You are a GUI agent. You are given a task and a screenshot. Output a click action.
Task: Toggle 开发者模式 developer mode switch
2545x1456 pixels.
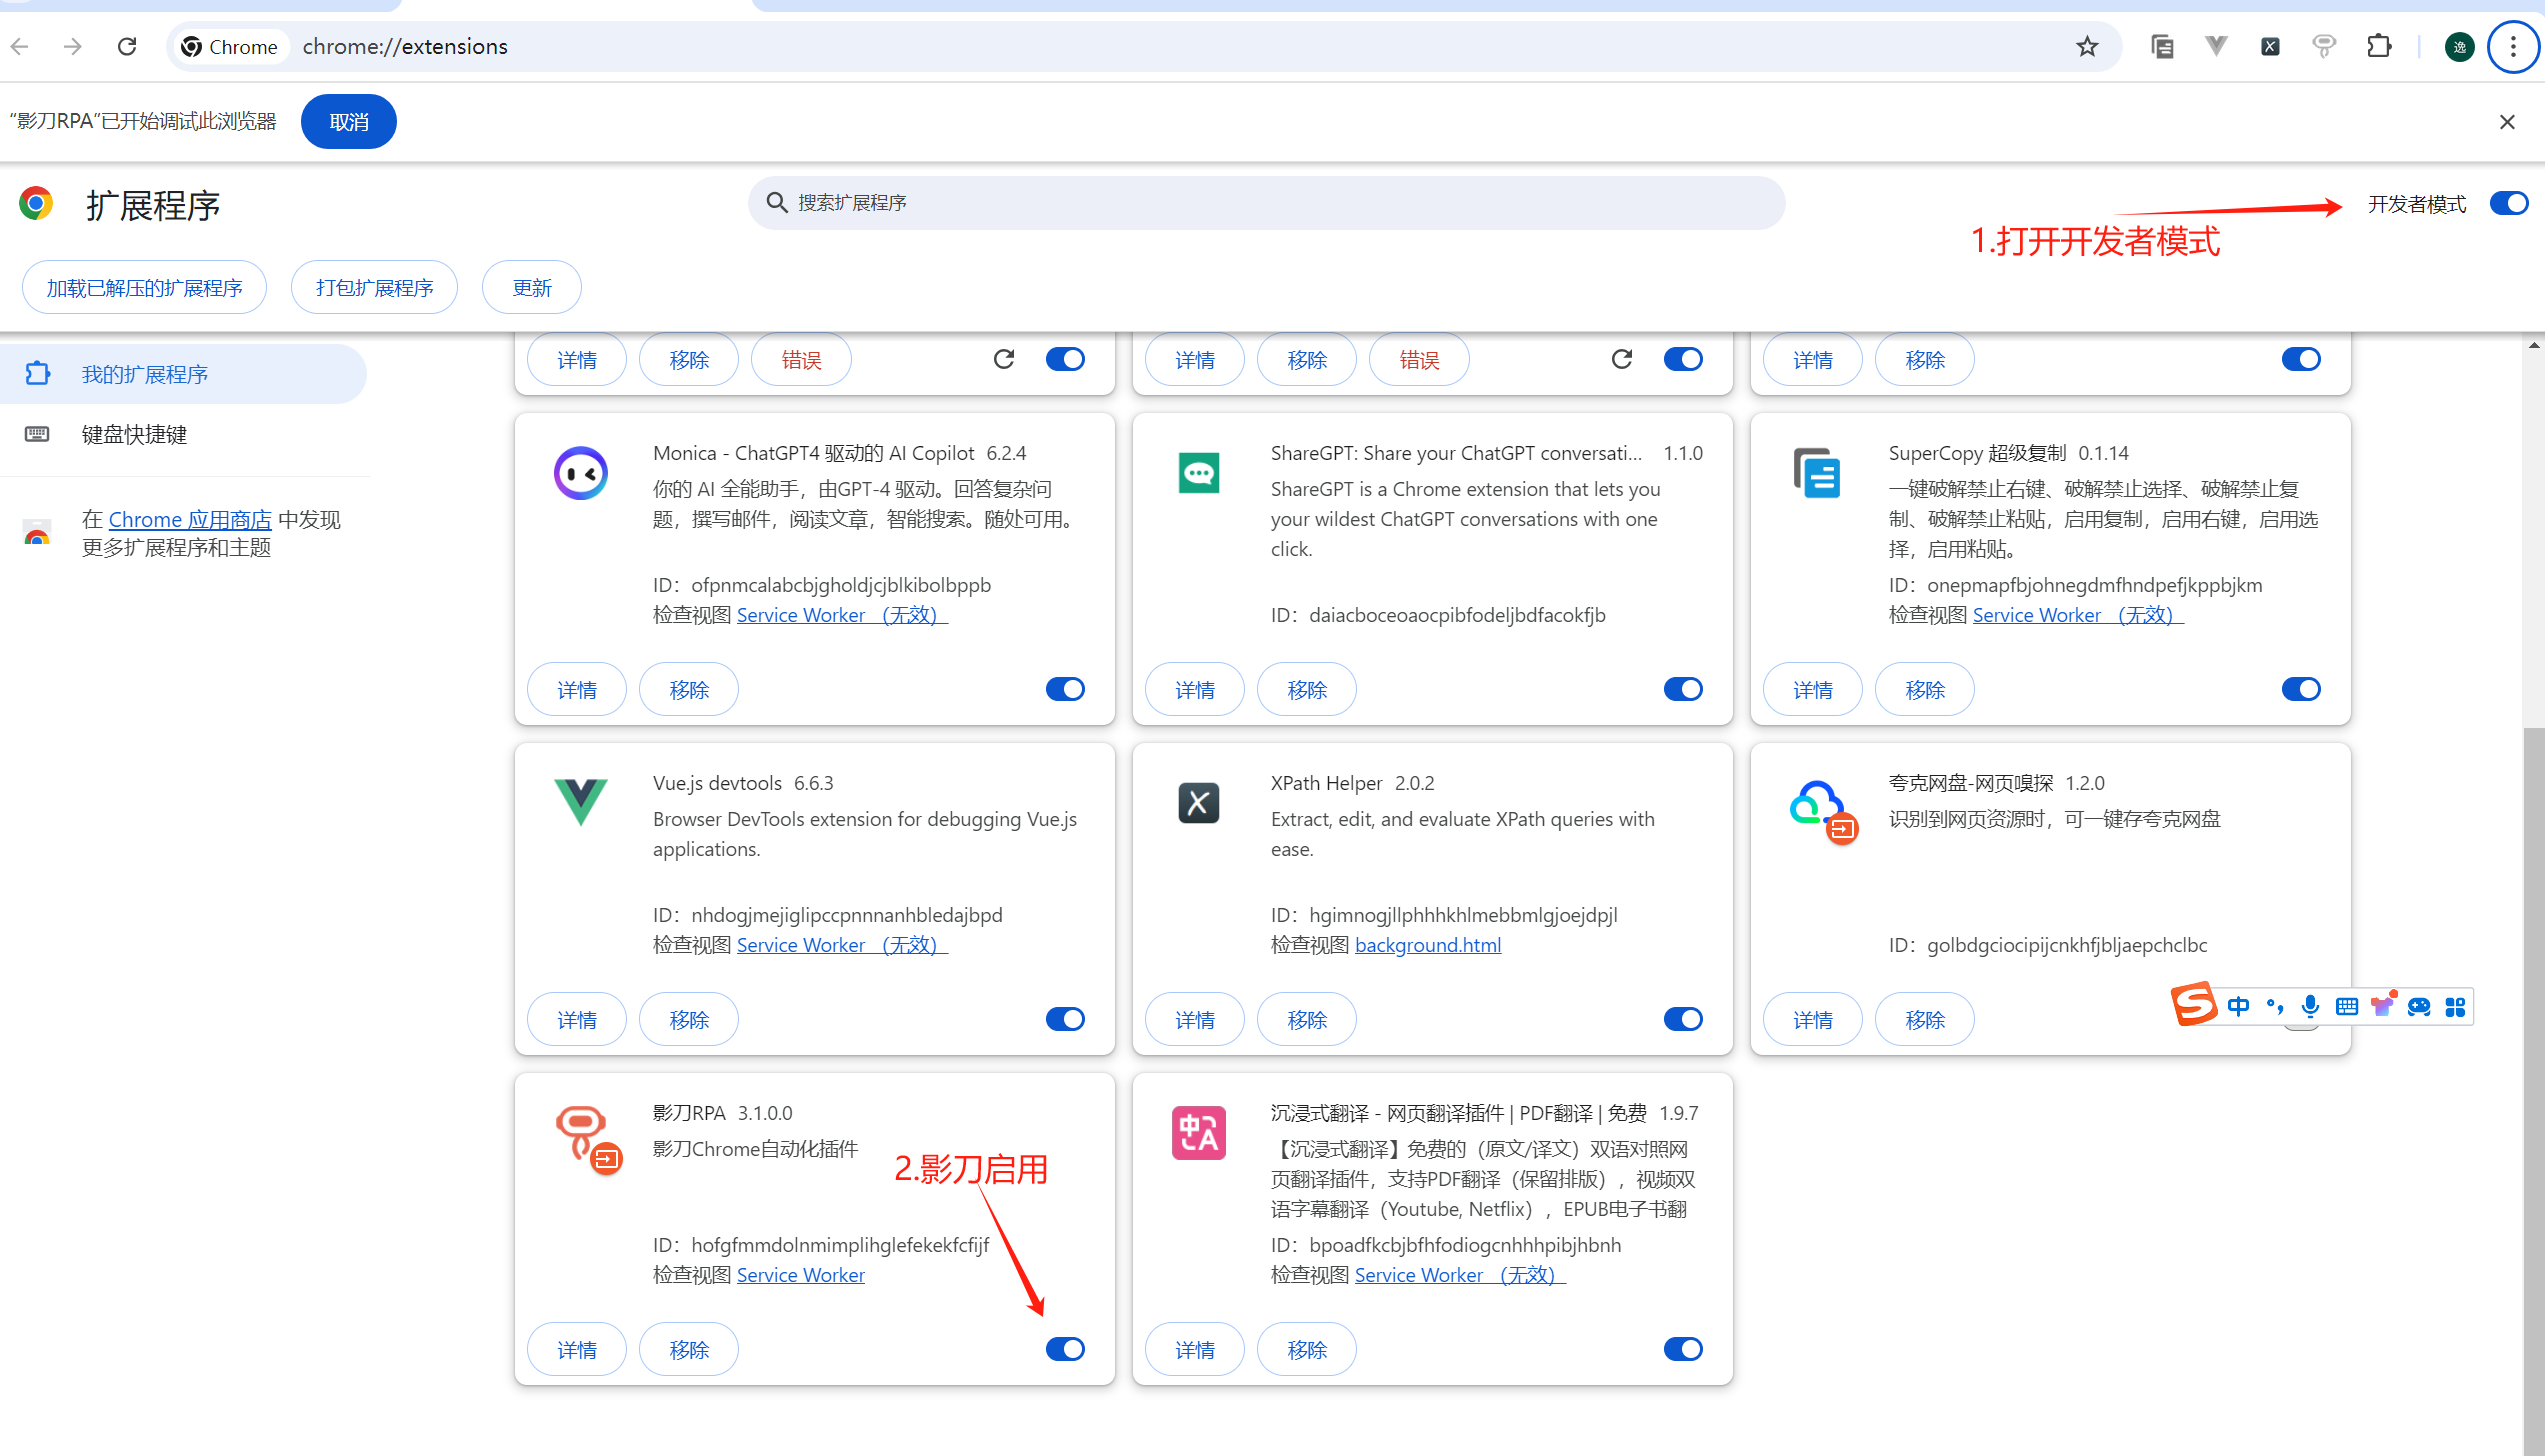[2509, 204]
